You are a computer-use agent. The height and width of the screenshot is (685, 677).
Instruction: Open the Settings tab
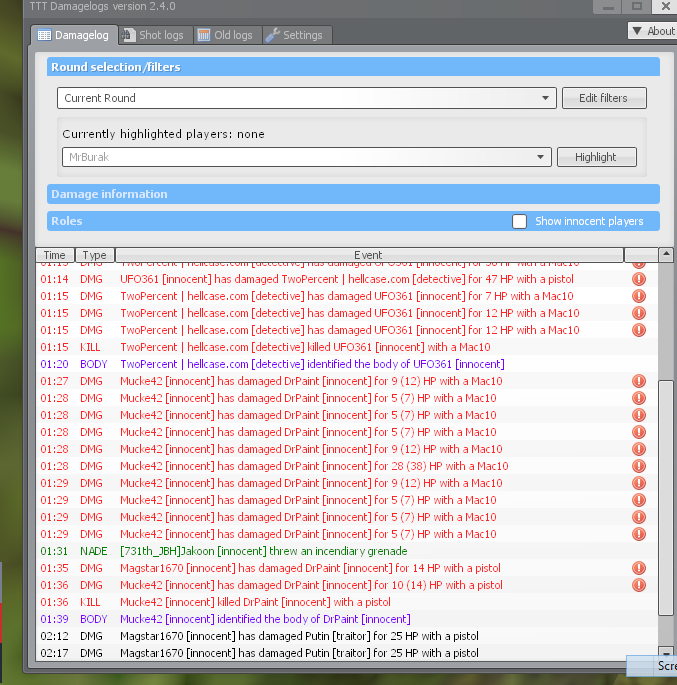[295, 35]
